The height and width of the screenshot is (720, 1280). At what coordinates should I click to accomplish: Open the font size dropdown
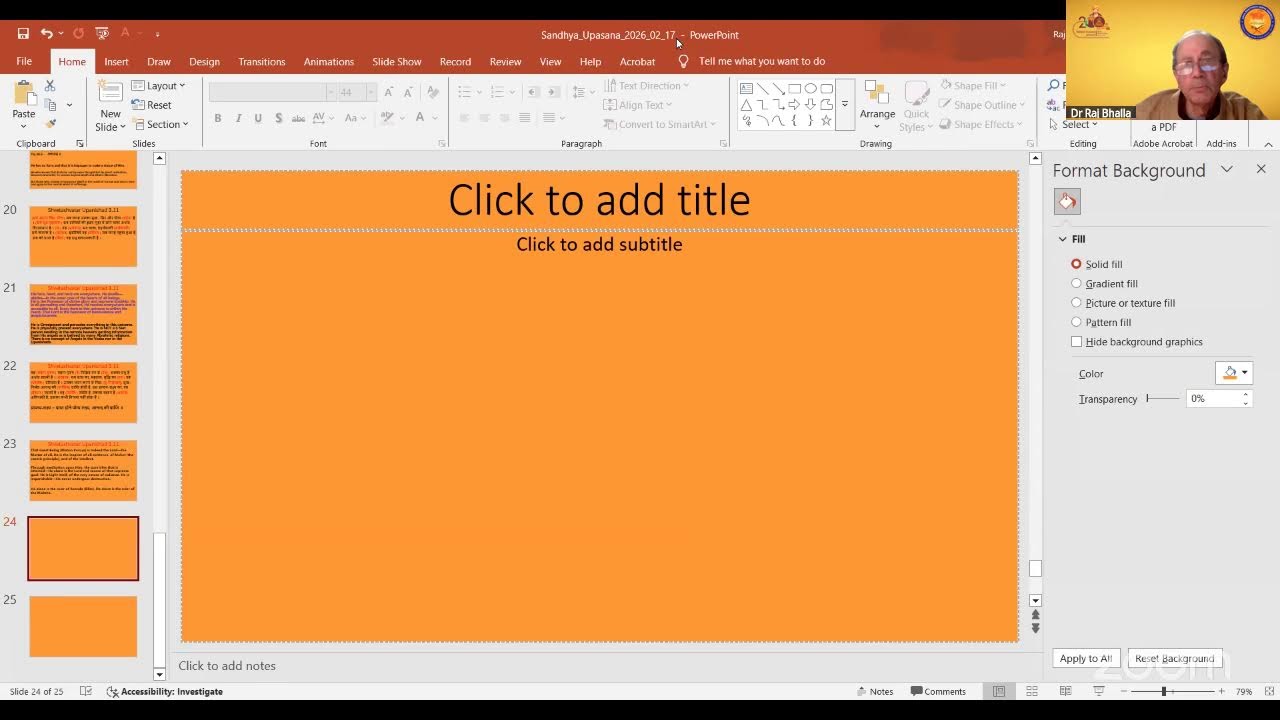pos(370,92)
